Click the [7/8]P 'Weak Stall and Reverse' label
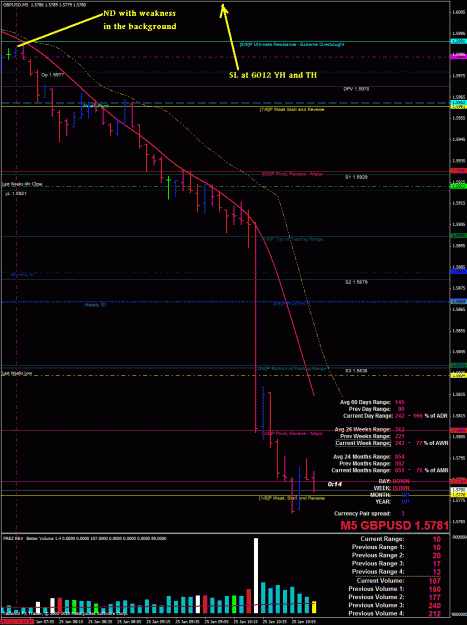 click(292, 109)
